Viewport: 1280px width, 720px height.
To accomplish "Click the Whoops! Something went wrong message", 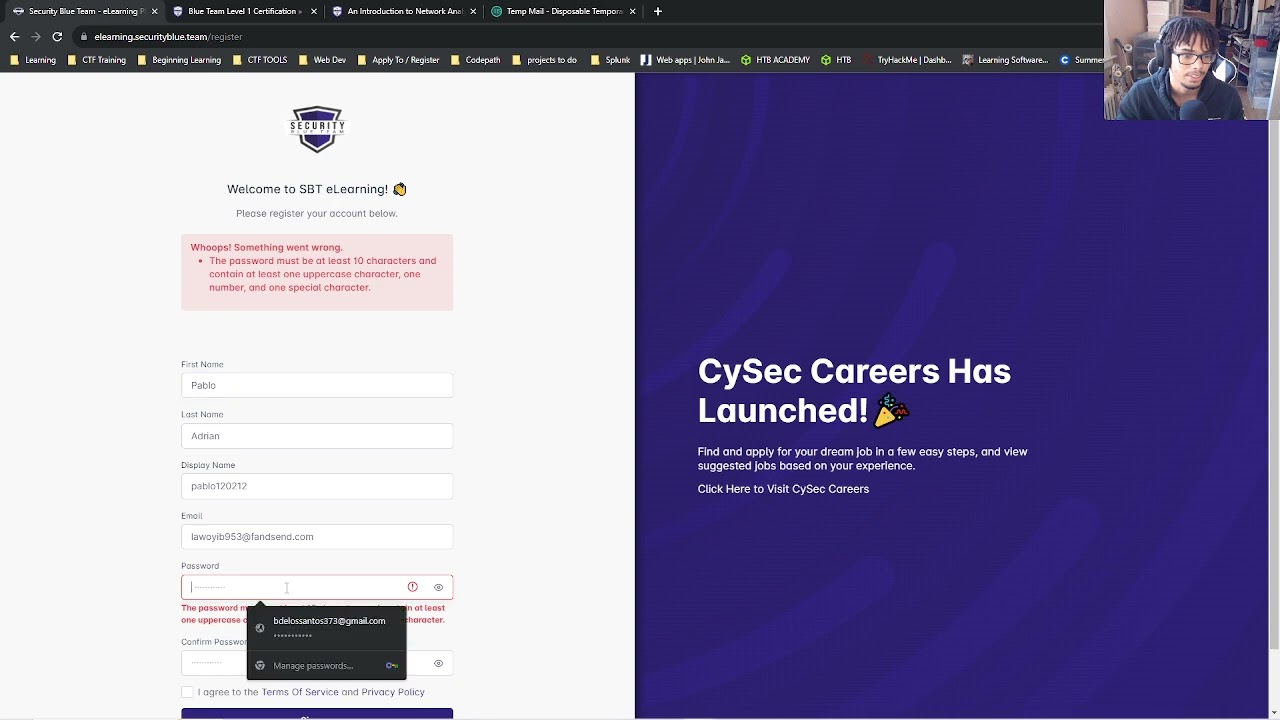I will pos(267,247).
